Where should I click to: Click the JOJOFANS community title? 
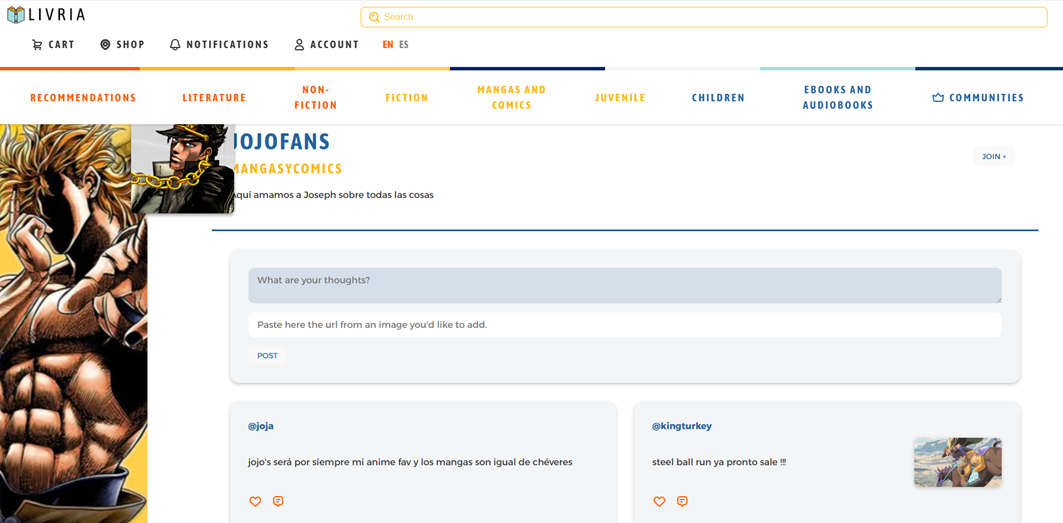pos(281,141)
